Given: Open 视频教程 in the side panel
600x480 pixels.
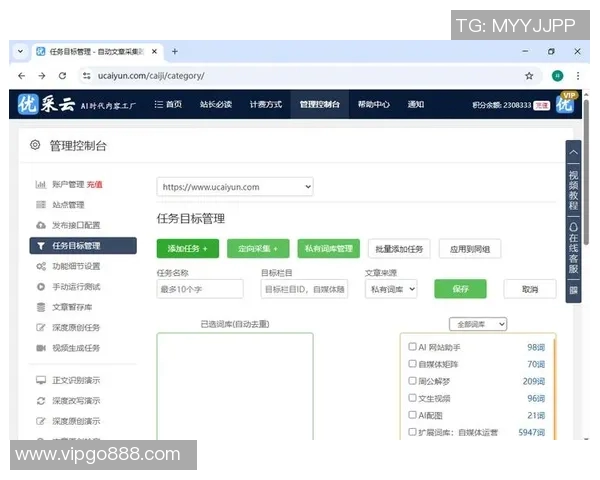Looking at the screenshot, I should (573, 191).
